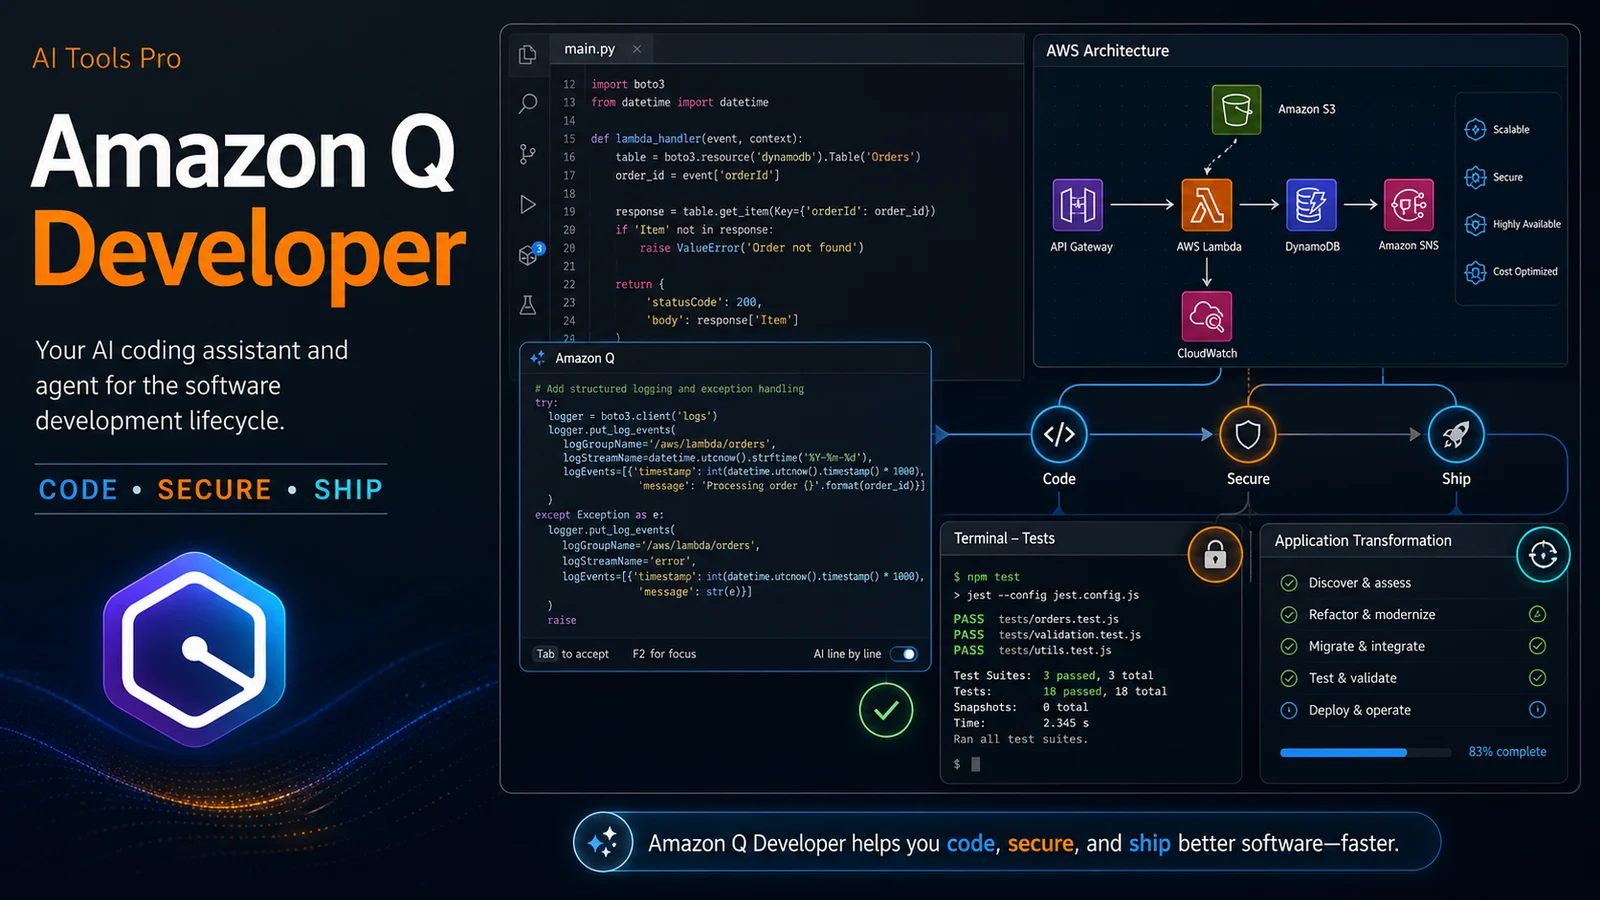Viewport: 1600px width, 900px height.
Task: Select the Amazon S3 bucket icon
Action: pyautogui.click(x=1236, y=109)
